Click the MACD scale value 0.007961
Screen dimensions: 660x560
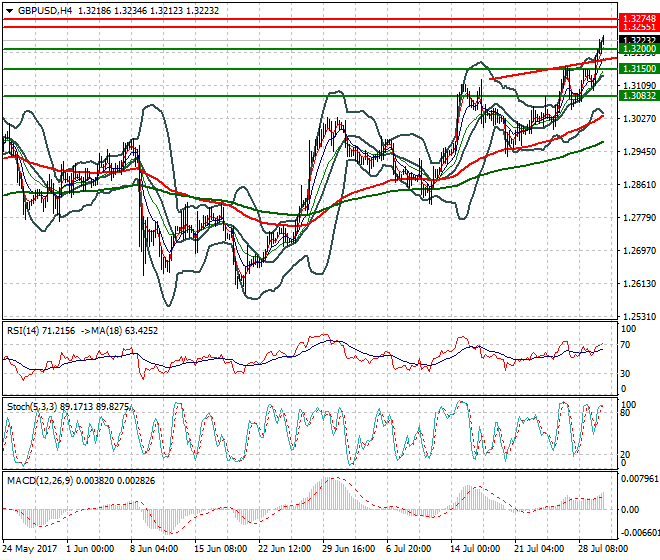click(x=639, y=479)
